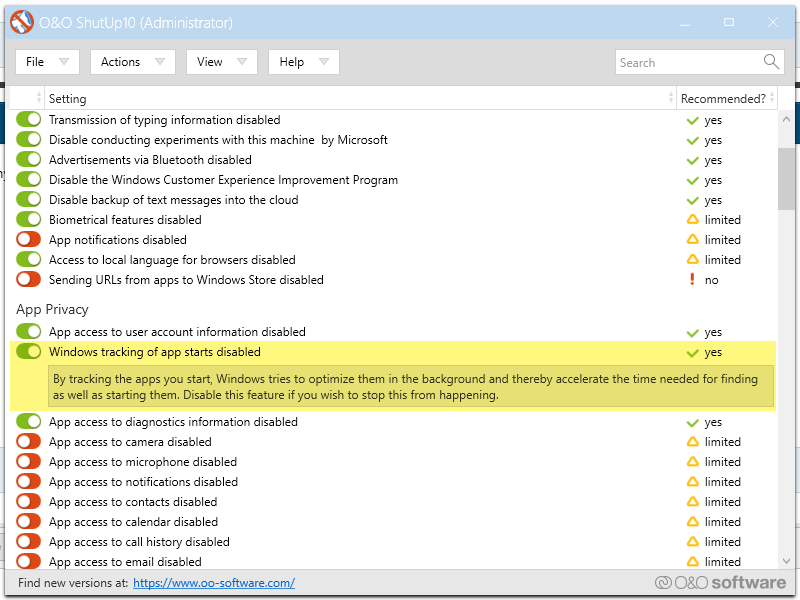Enable App notifications disabled switch
800x600 pixels.
(x=29, y=239)
